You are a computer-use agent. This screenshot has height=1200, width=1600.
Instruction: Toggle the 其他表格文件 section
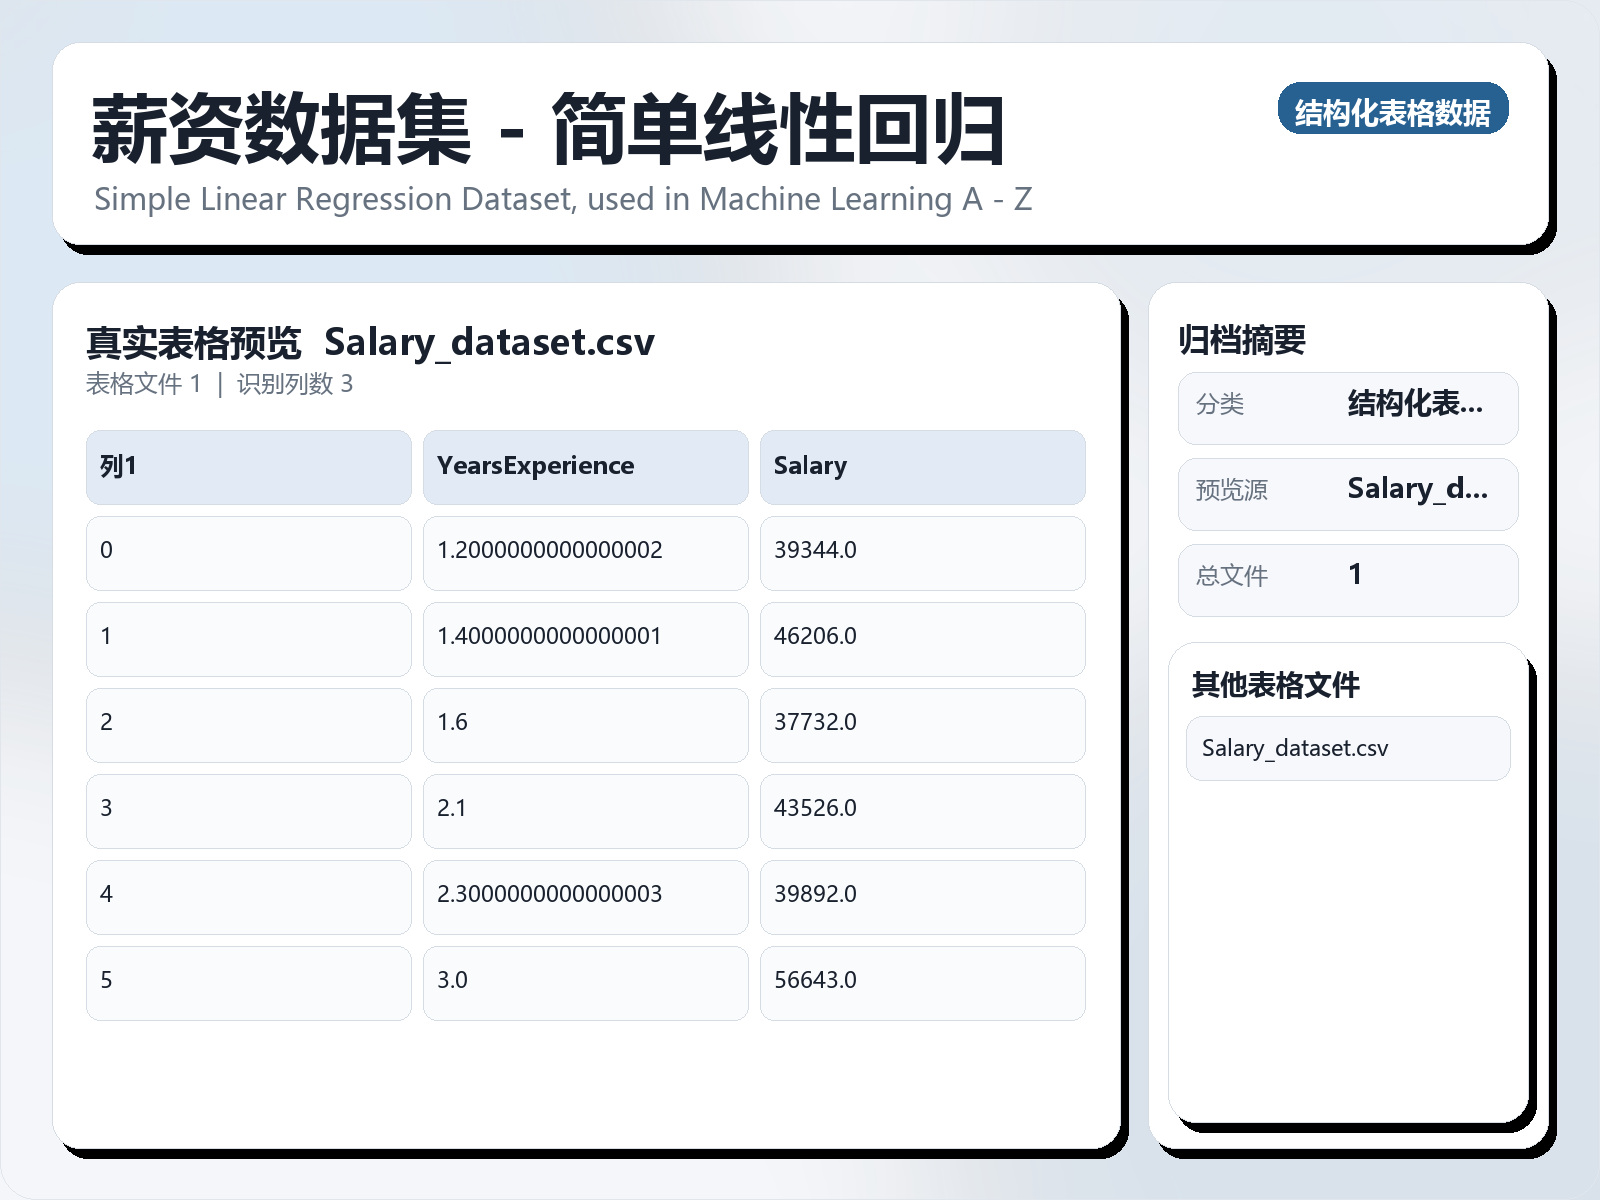(x=1277, y=686)
